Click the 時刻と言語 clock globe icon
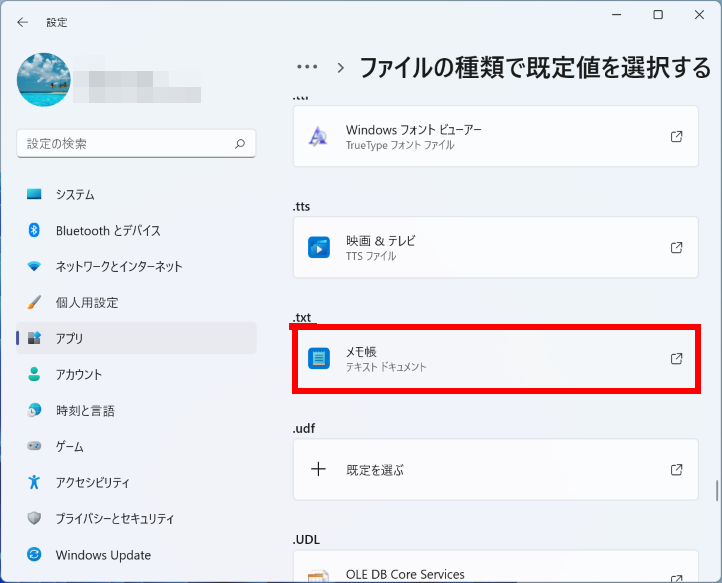This screenshot has height=583, width=722. pyautogui.click(x=34, y=410)
